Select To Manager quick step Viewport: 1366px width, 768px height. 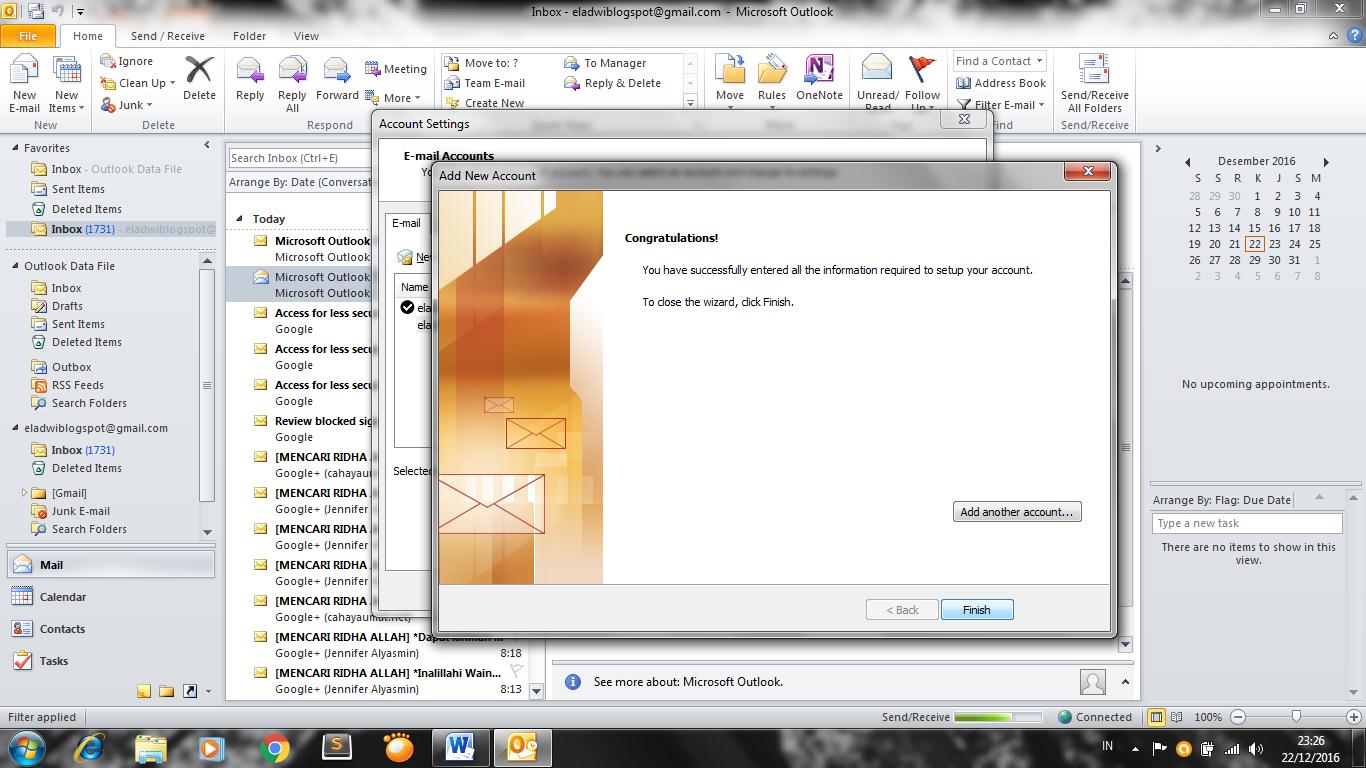pos(606,63)
